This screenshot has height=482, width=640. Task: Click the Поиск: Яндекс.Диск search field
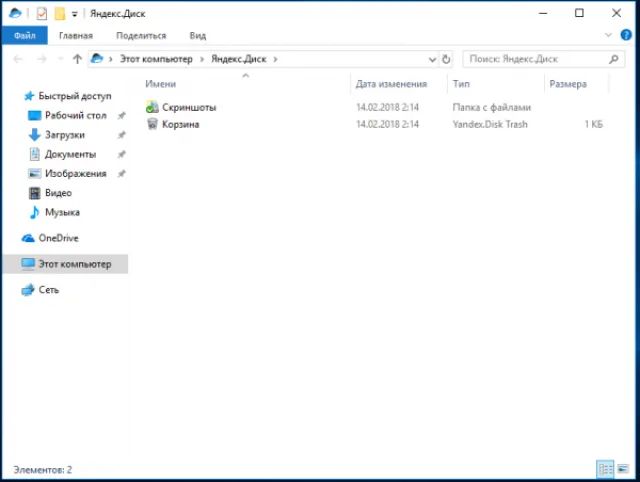543,59
